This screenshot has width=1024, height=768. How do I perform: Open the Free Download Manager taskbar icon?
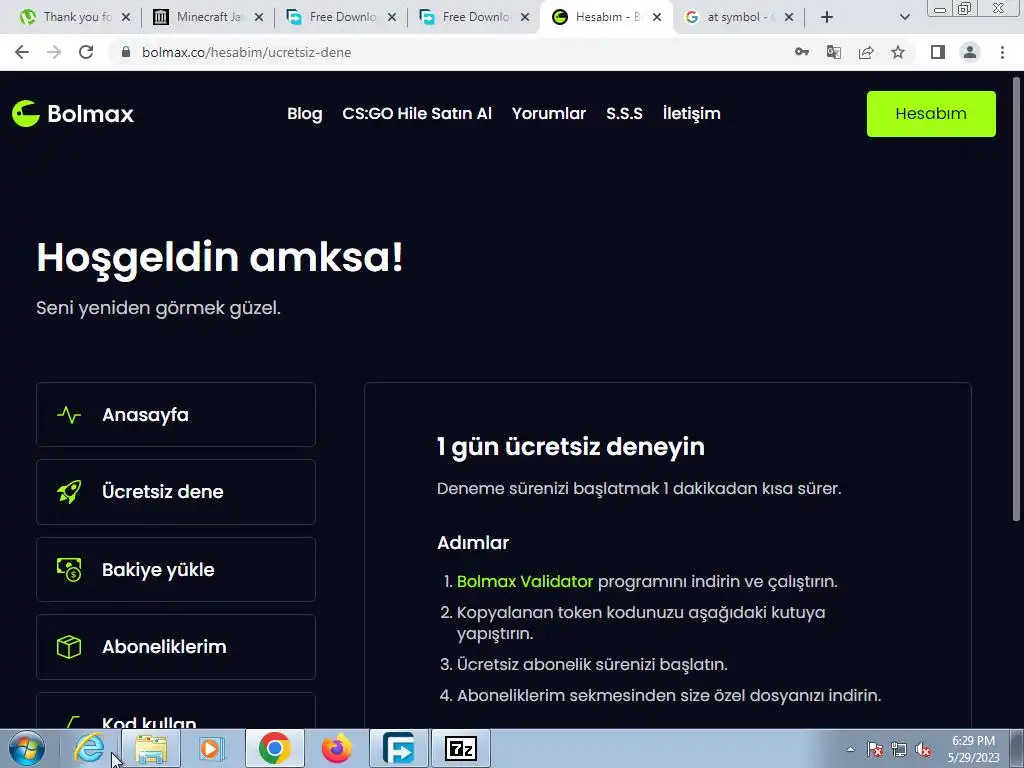(x=398, y=748)
